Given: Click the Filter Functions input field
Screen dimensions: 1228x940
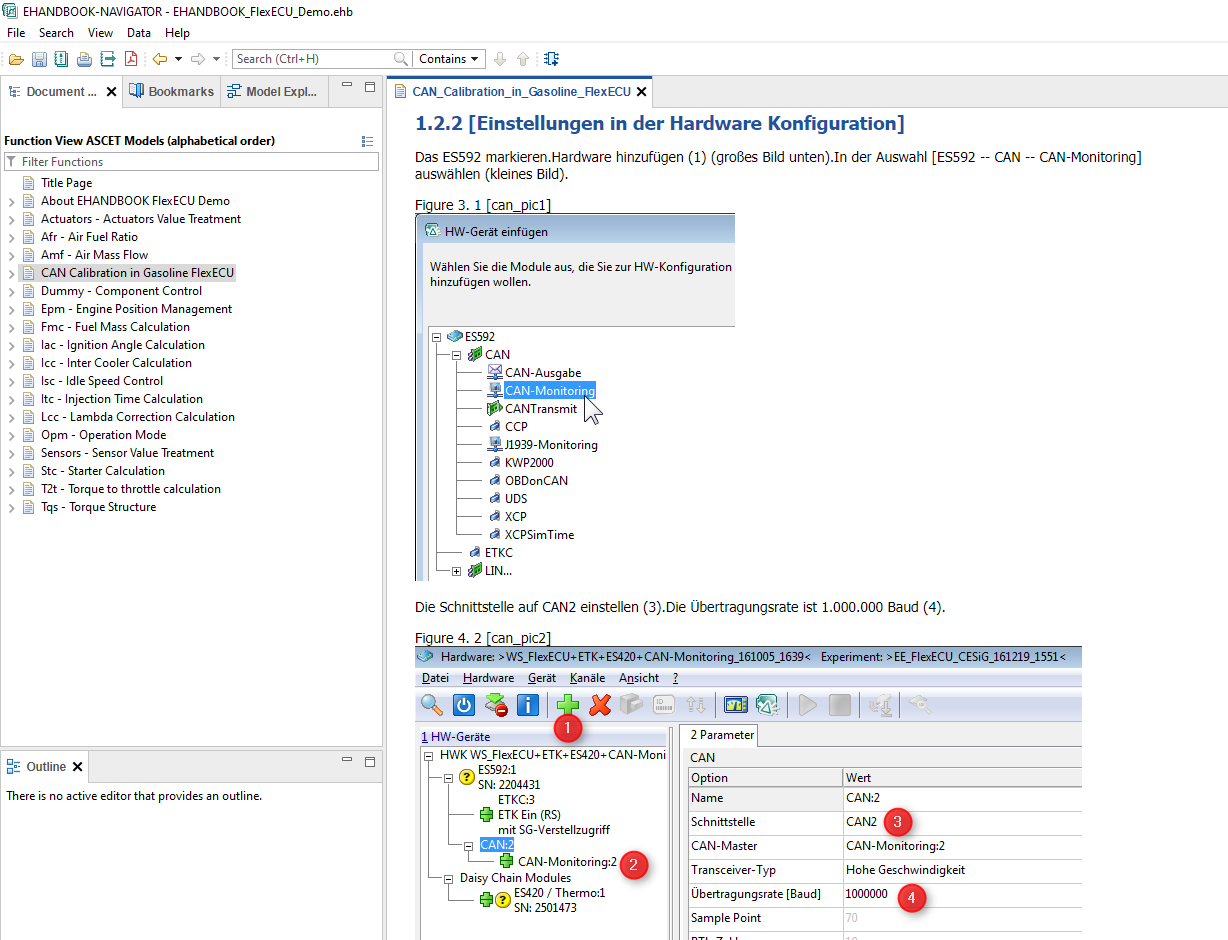Looking at the screenshot, I should coord(195,162).
